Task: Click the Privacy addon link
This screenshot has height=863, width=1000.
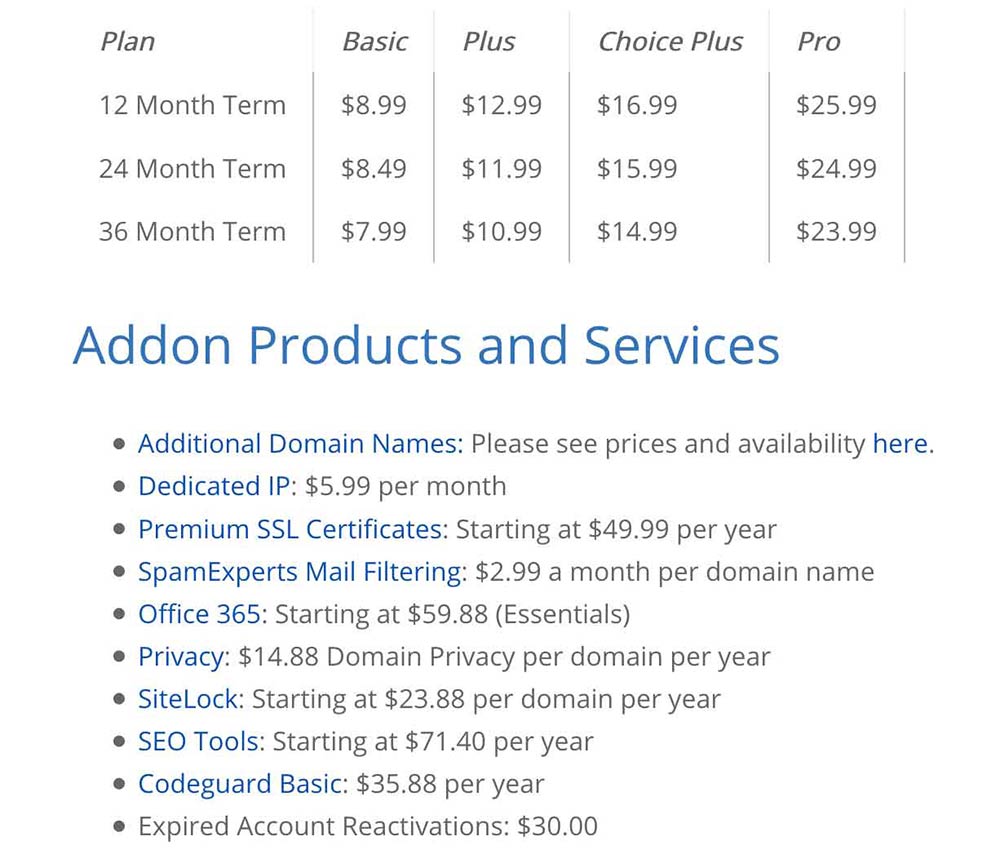Action: [x=181, y=656]
